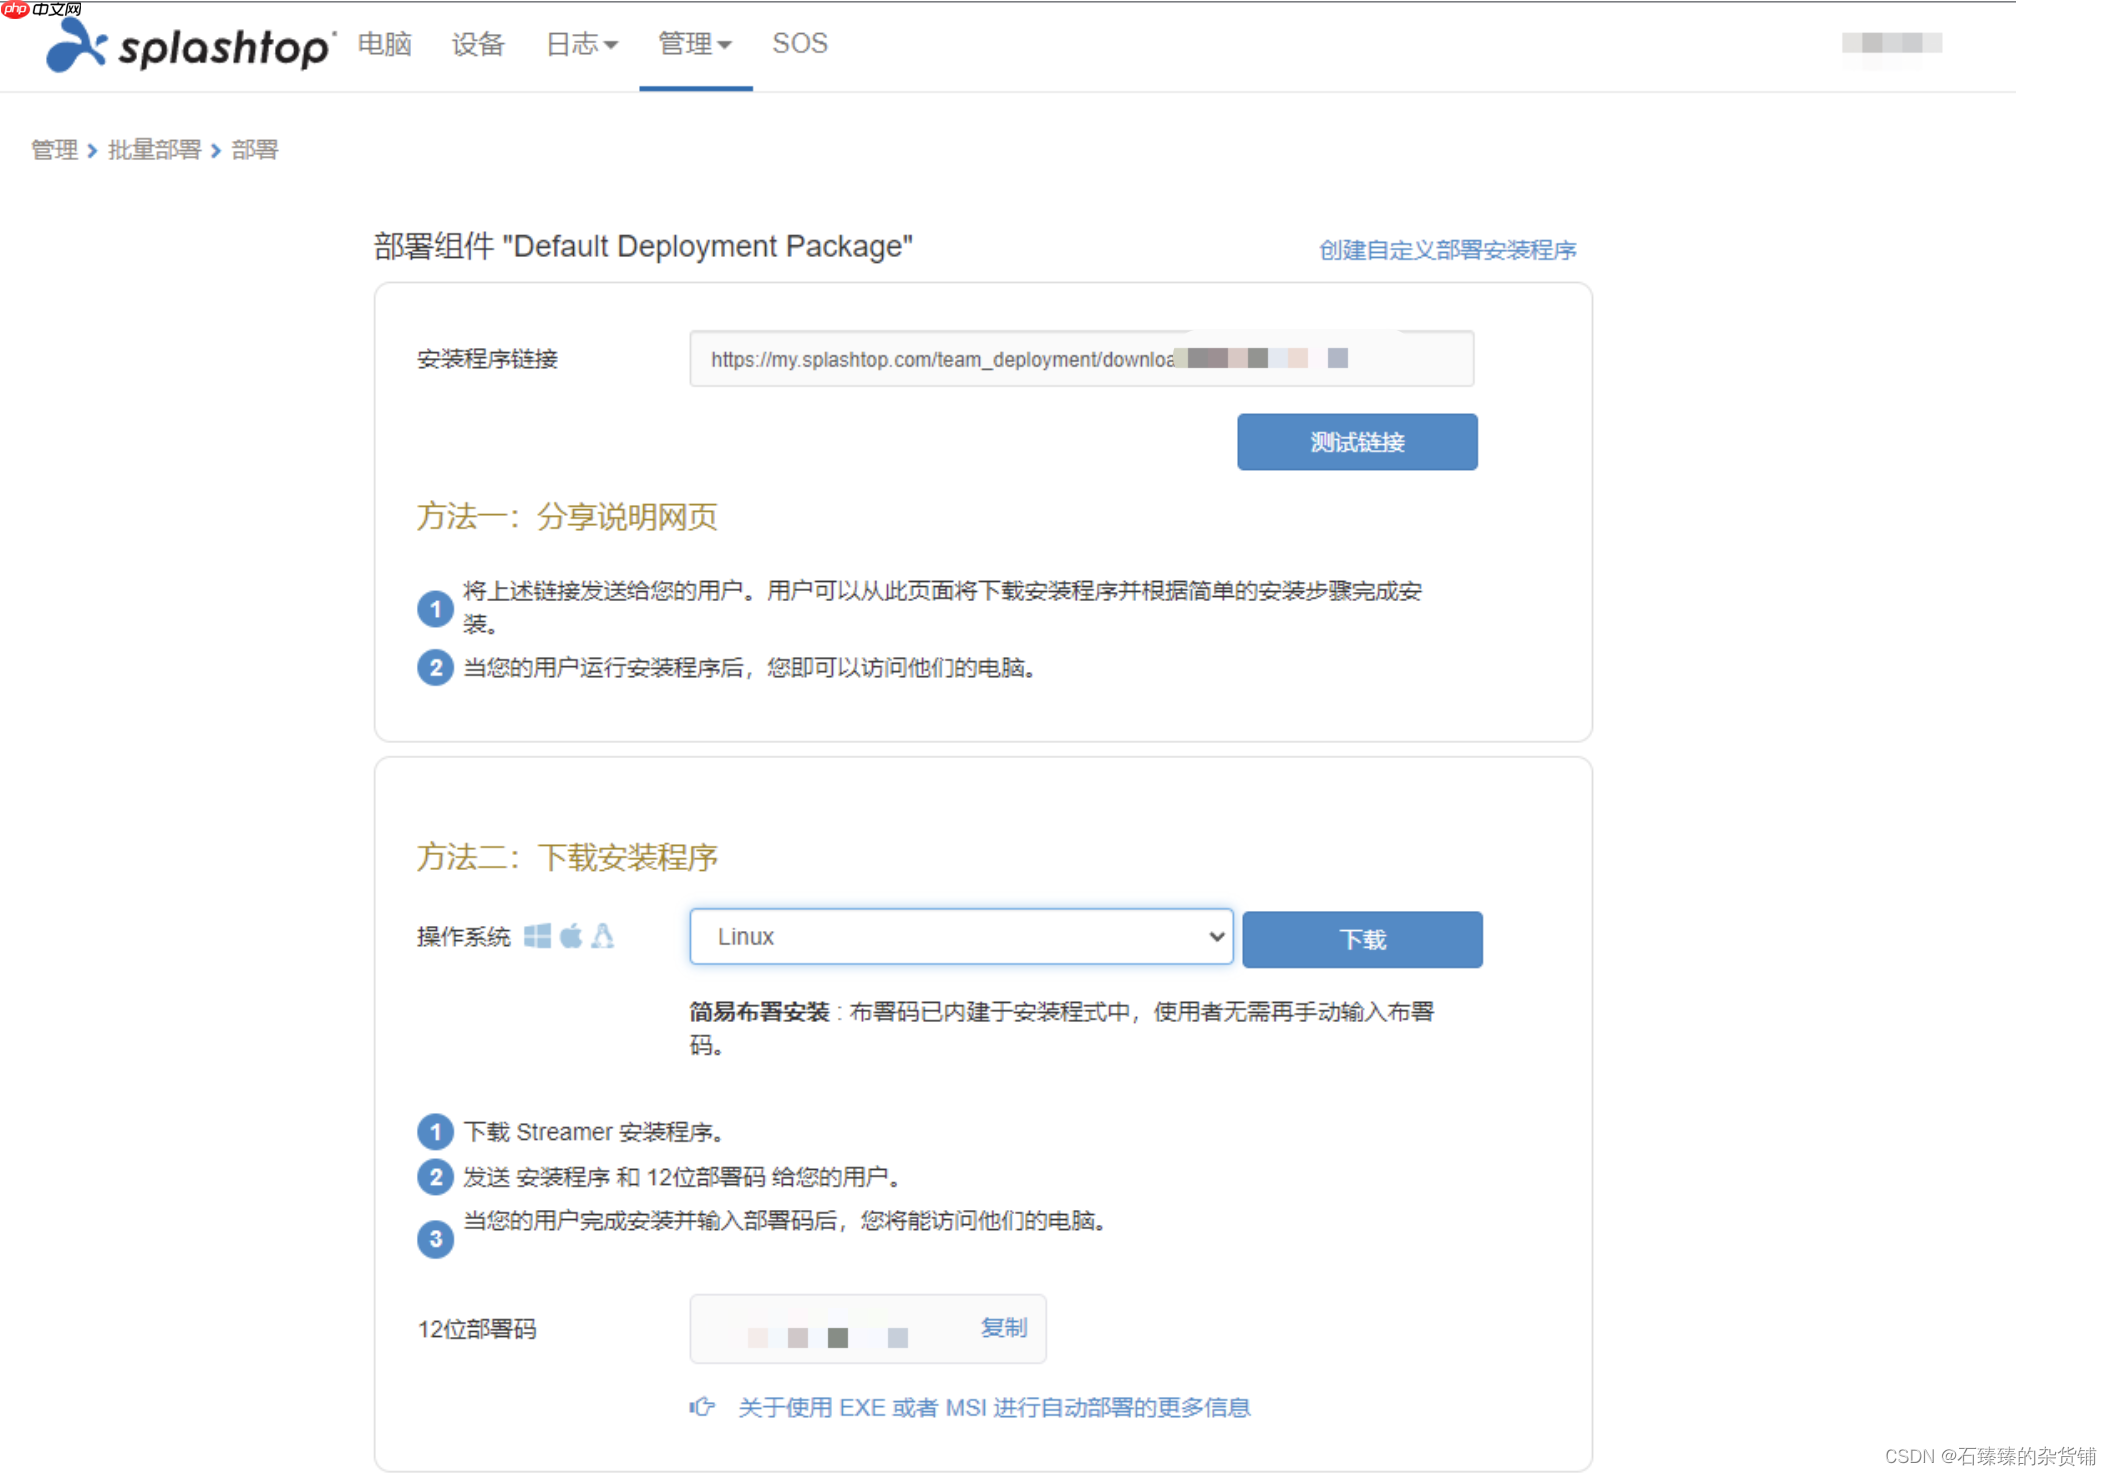
Task: Select the Windows operating system icon
Action: tap(537, 937)
